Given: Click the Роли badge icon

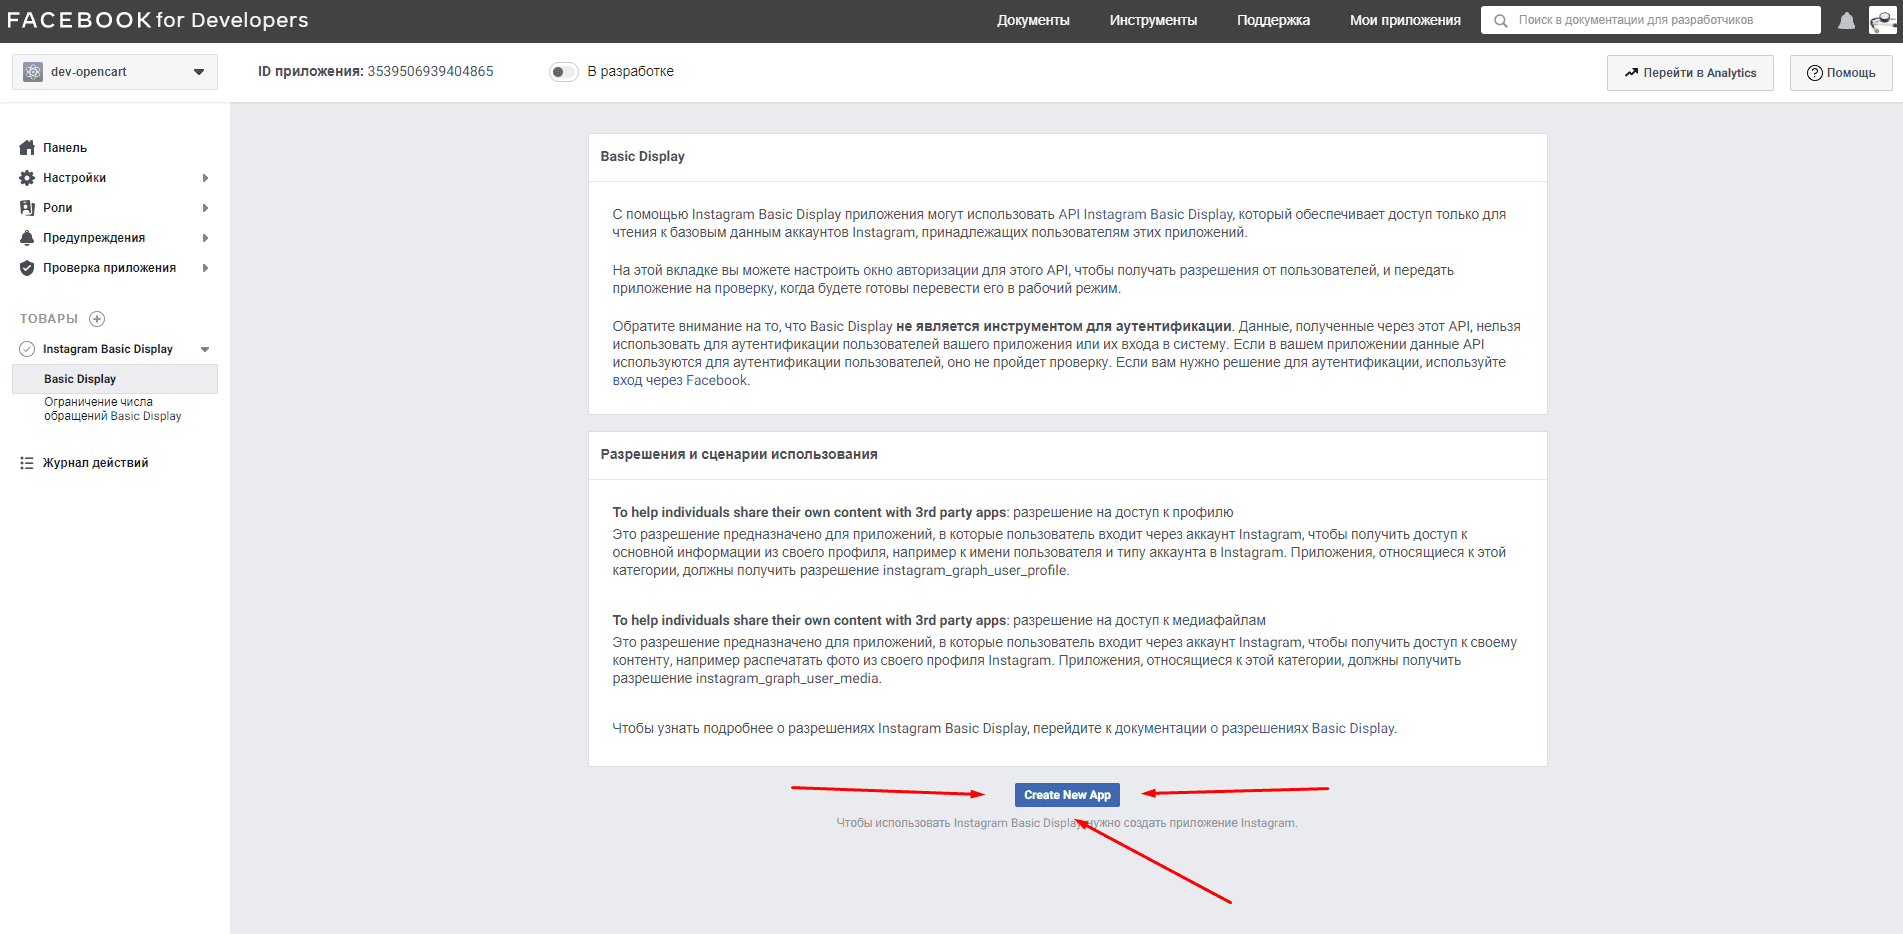Looking at the screenshot, I should click(x=27, y=208).
